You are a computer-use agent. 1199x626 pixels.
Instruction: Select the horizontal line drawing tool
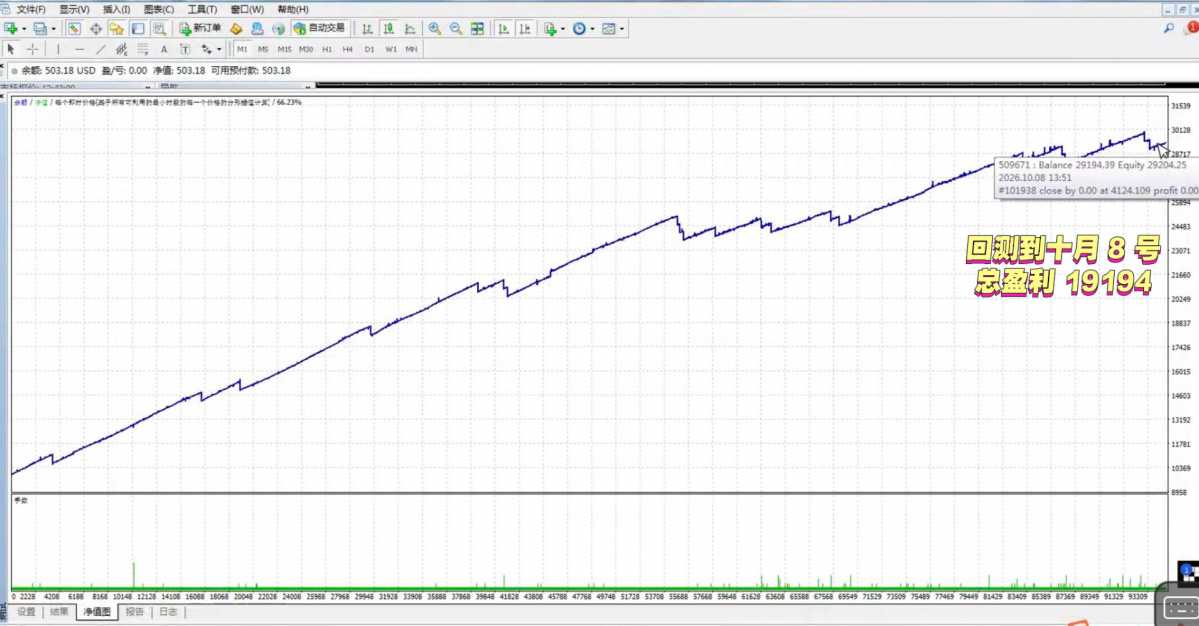79,49
